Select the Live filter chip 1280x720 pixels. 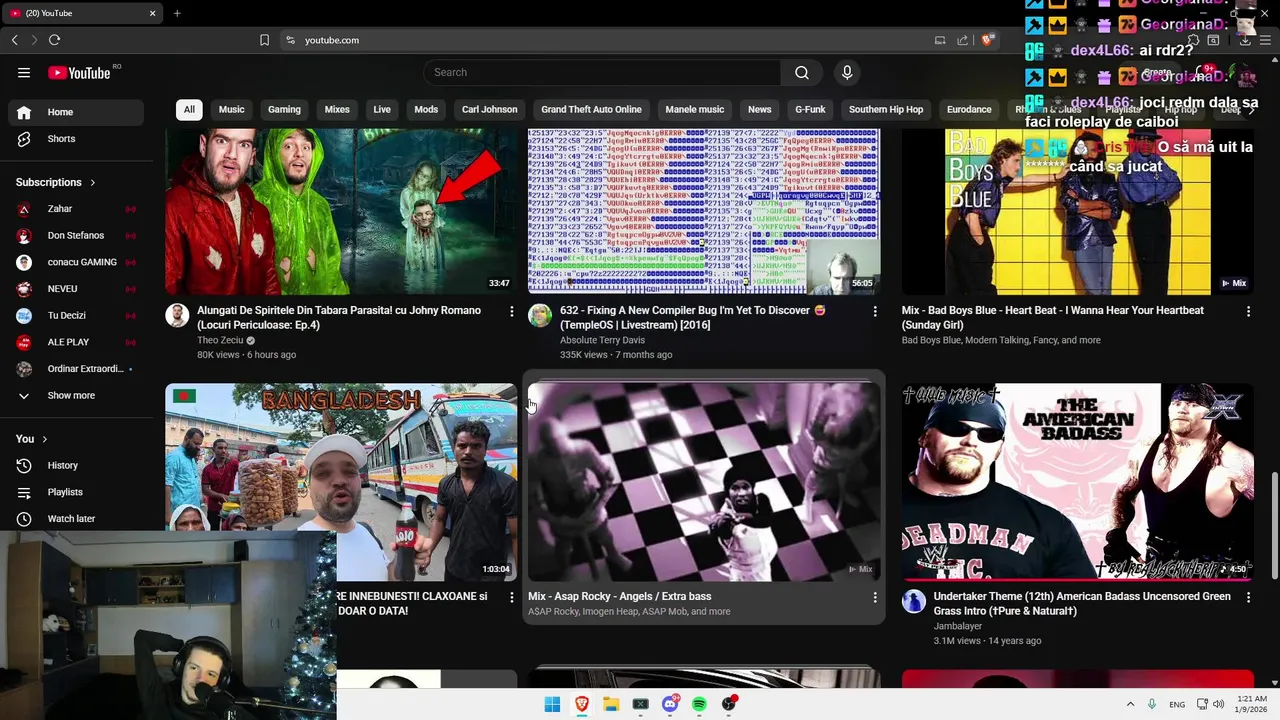click(382, 110)
